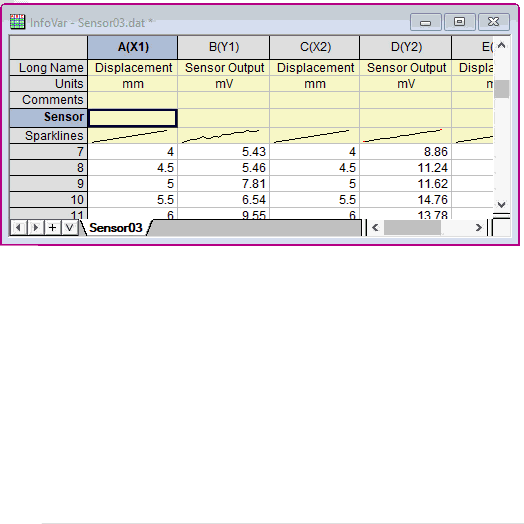The height and width of the screenshot is (524, 524).
Task: Click the Comments row label
Action: (x=49, y=100)
